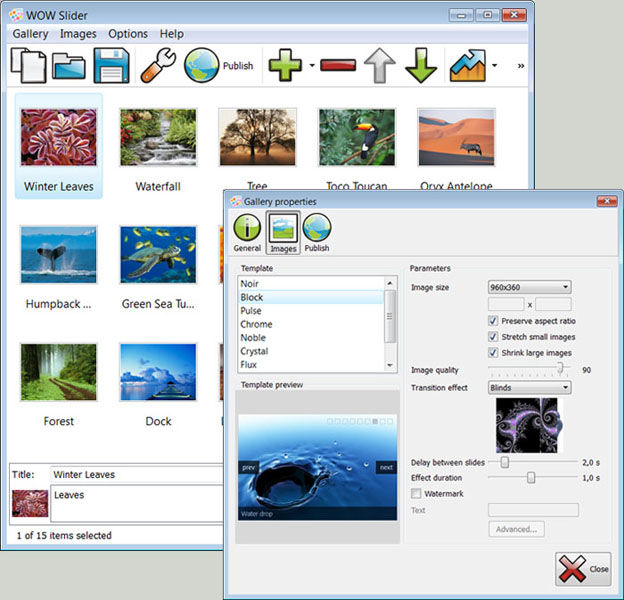624x600 pixels.
Task: Select the Toco Toucan thumbnail
Action: tap(357, 137)
